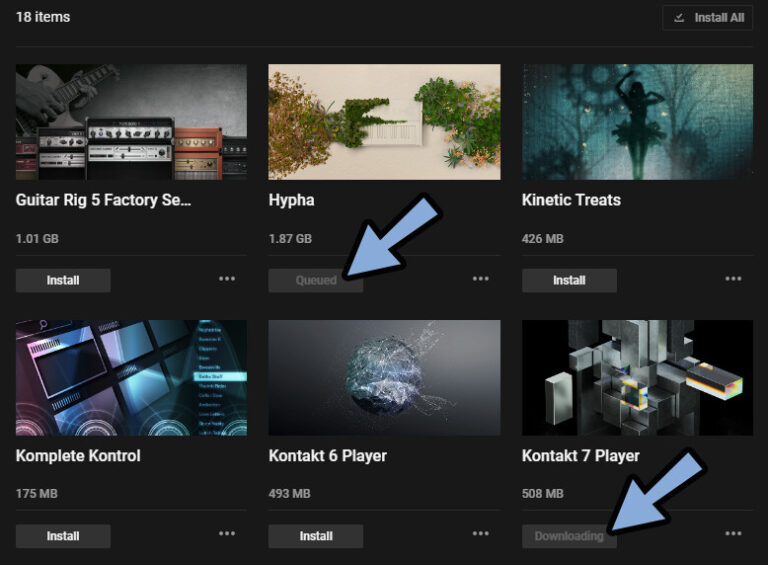Select the Guitar Rig 5 amplifier thumbnail
768x565 pixels.
click(131, 122)
